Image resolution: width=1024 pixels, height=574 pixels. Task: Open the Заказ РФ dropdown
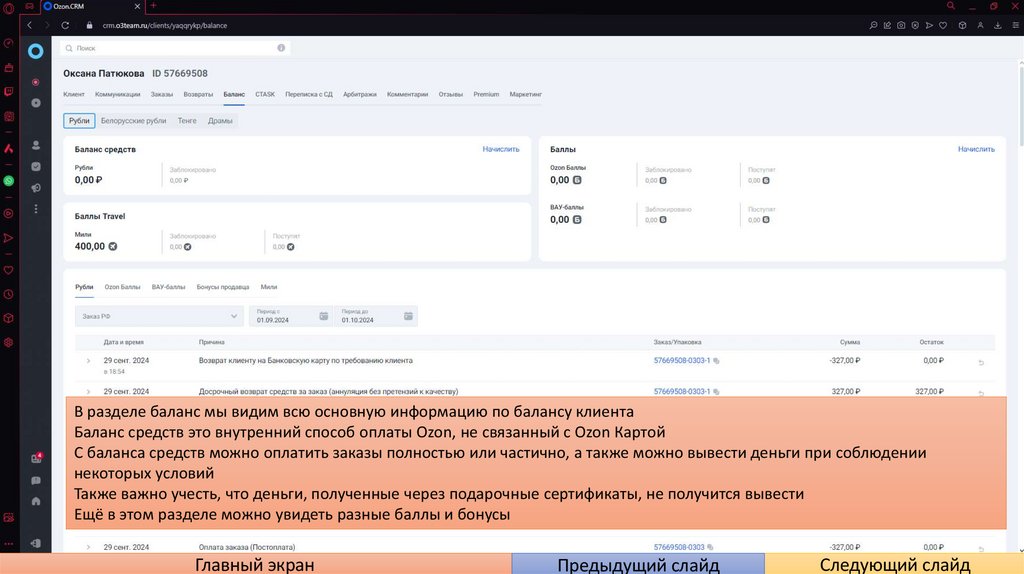click(x=159, y=316)
